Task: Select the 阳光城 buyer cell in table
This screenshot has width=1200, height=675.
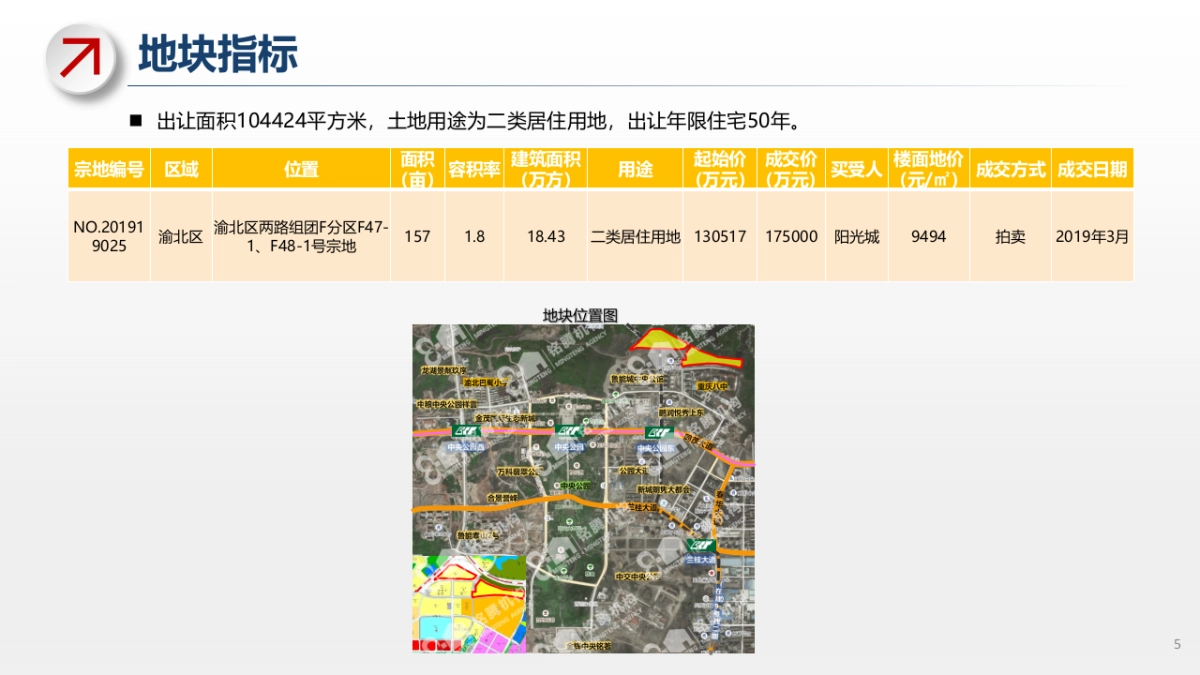Action: [855, 237]
